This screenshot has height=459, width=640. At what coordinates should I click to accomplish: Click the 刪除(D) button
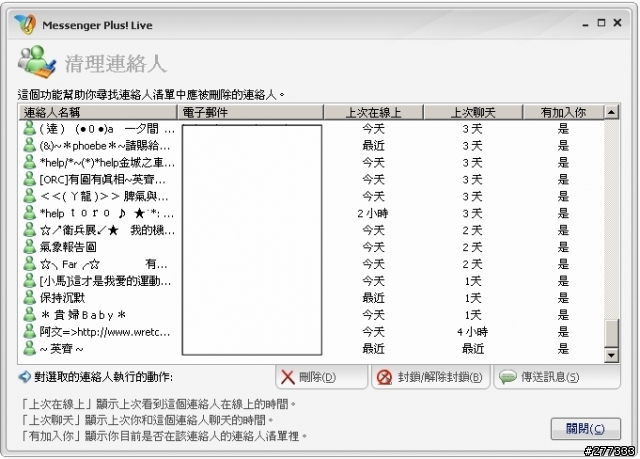(x=321, y=377)
